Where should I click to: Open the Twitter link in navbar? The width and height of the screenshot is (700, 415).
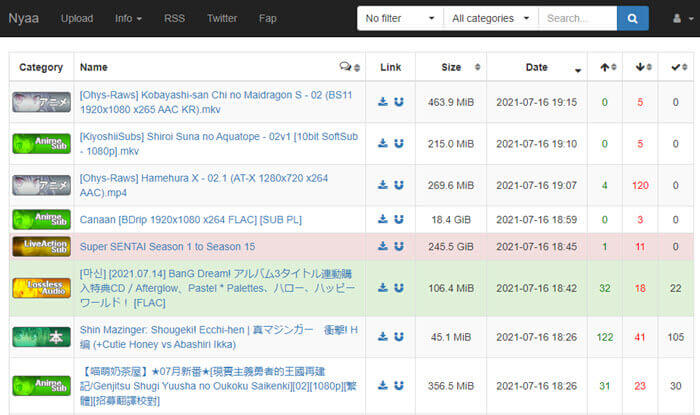[222, 18]
